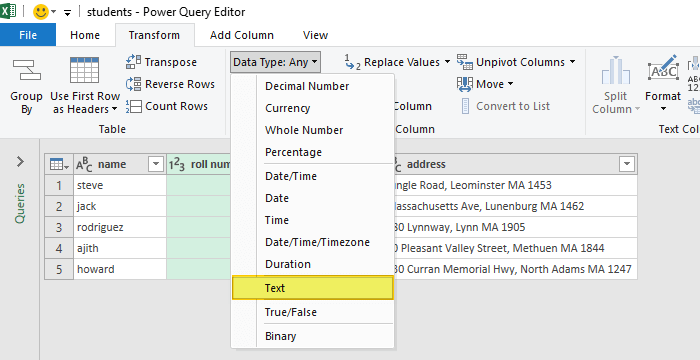Switch to the Add Column tab
Image resolution: width=700 pixels, height=360 pixels.
[x=242, y=35]
